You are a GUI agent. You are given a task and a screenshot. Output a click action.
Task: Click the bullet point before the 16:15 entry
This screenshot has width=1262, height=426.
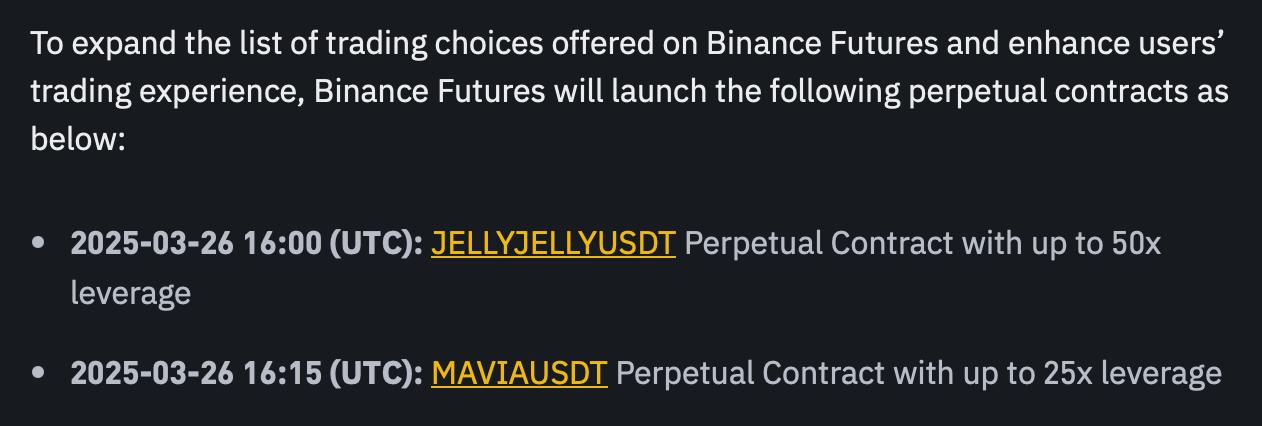click(x=39, y=373)
